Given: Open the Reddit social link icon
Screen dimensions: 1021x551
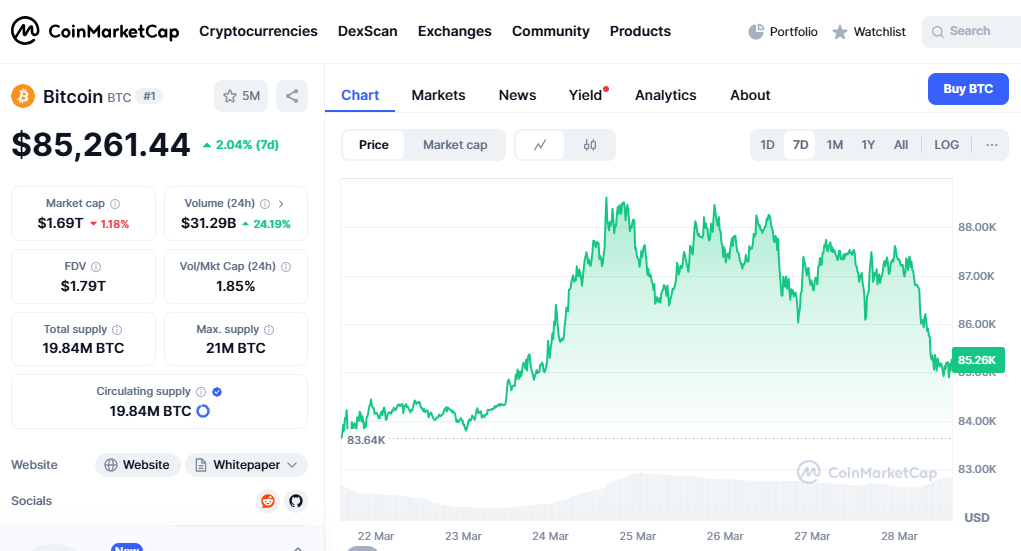Looking at the screenshot, I should [x=268, y=501].
